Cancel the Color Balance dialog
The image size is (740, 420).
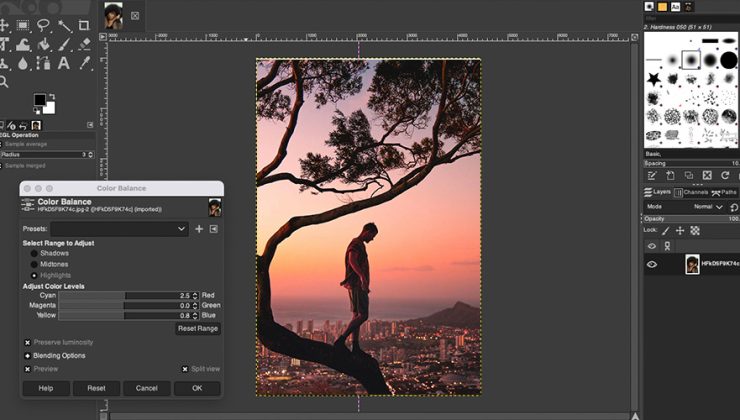(x=147, y=388)
